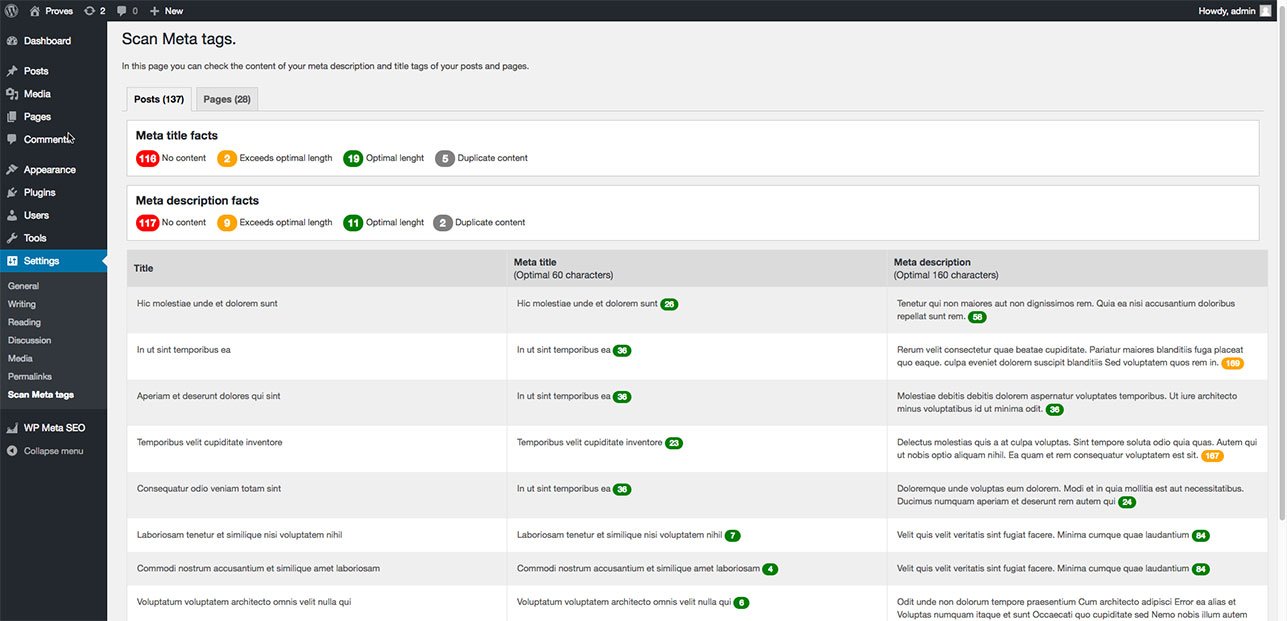Switch to the Pages (28) tab
This screenshot has height=621, width=1287.
tap(227, 99)
